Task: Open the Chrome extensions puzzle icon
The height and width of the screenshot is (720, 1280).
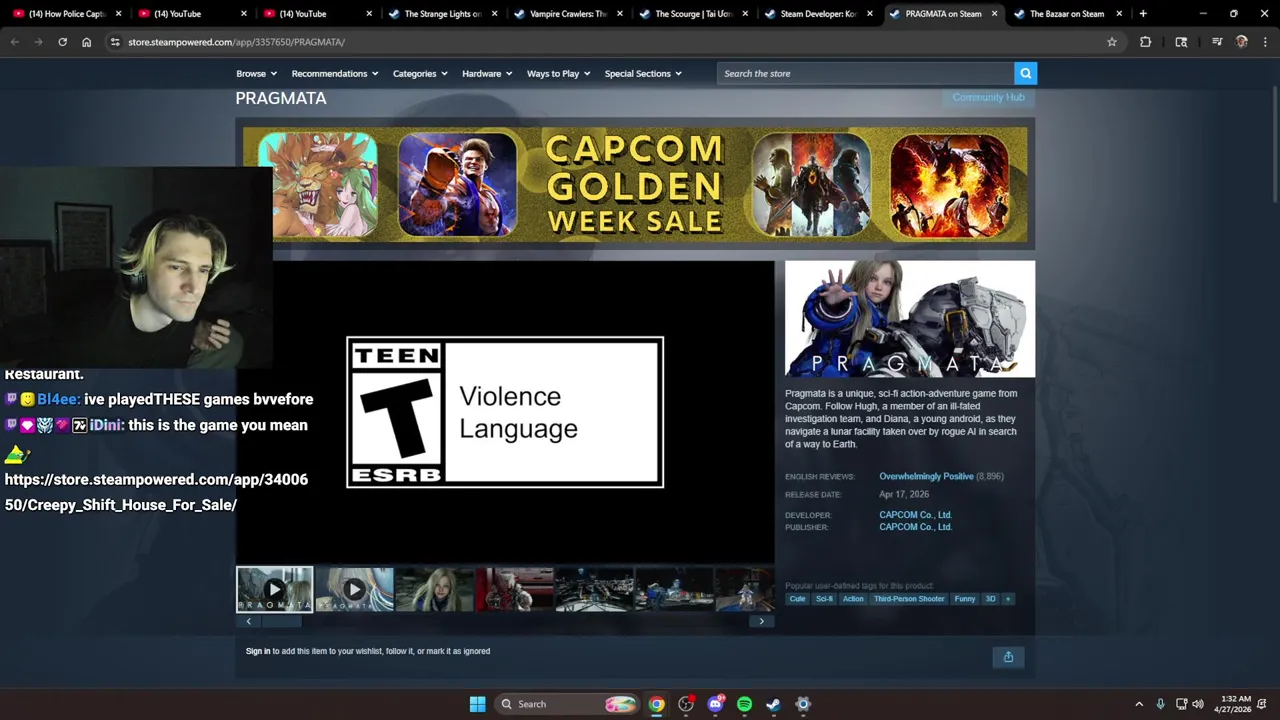Action: pyautogui.click(x=1145, y=42)
